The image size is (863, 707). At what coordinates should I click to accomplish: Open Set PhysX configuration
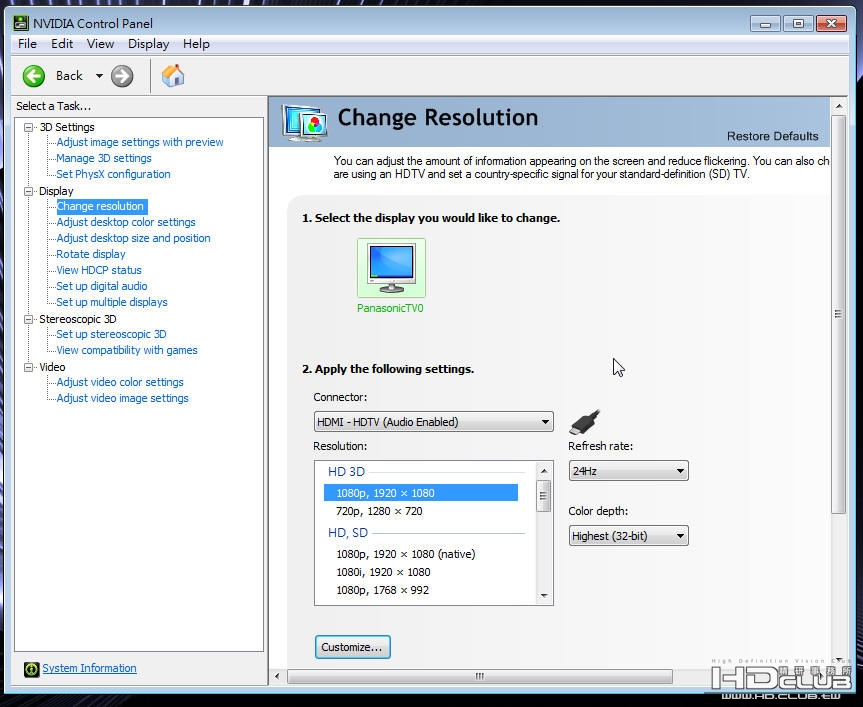[x=113, y=174]
